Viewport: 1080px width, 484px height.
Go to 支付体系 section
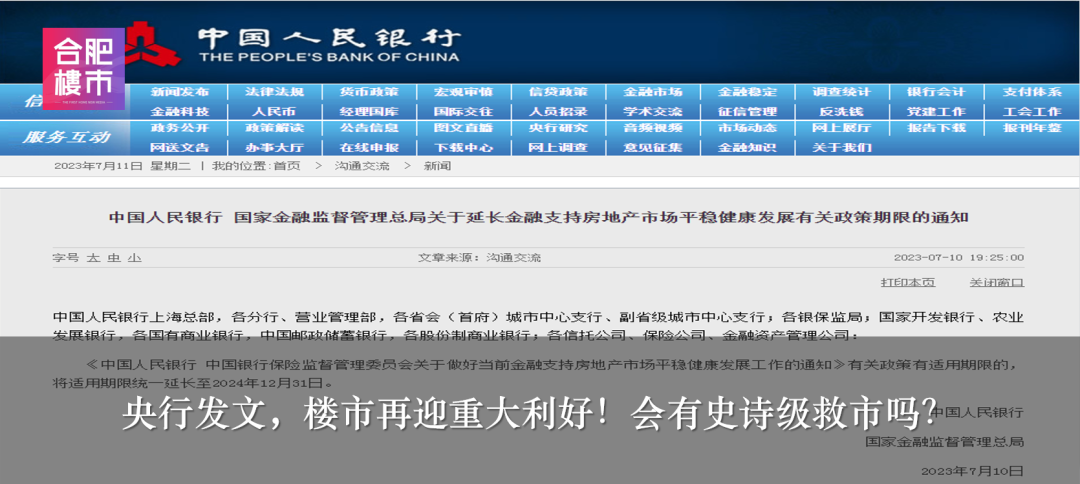[1032, 92]
